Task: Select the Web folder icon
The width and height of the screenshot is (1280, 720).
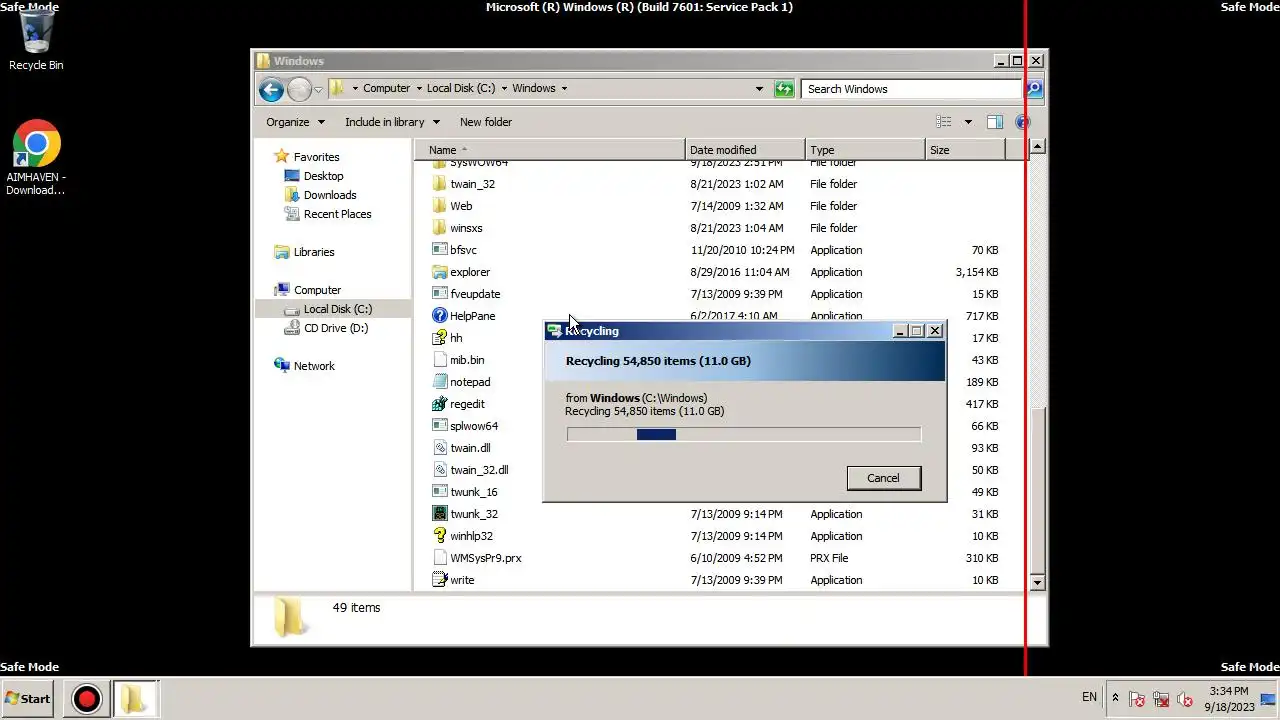Action: click(440, 206)
